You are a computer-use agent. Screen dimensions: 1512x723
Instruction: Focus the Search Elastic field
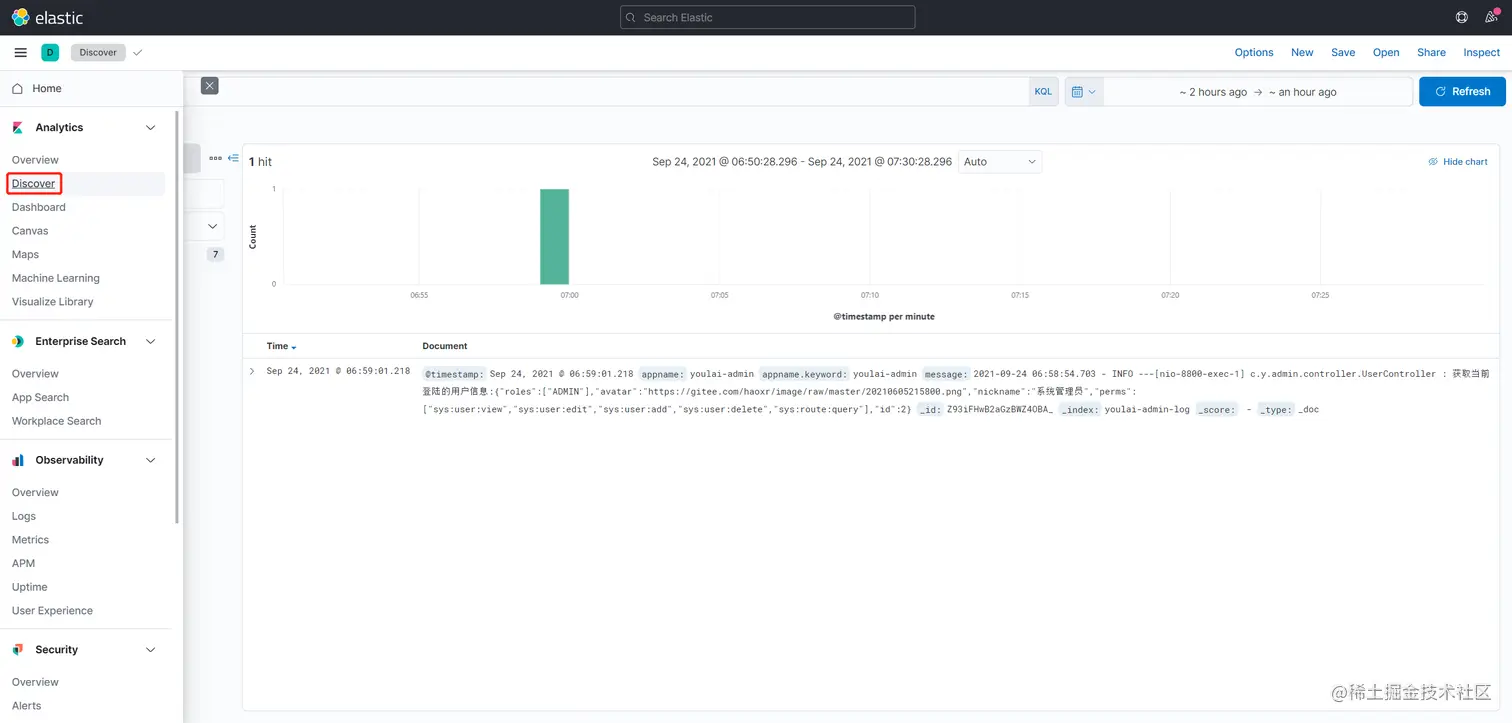pyautogui.click(x=767, y=17)
